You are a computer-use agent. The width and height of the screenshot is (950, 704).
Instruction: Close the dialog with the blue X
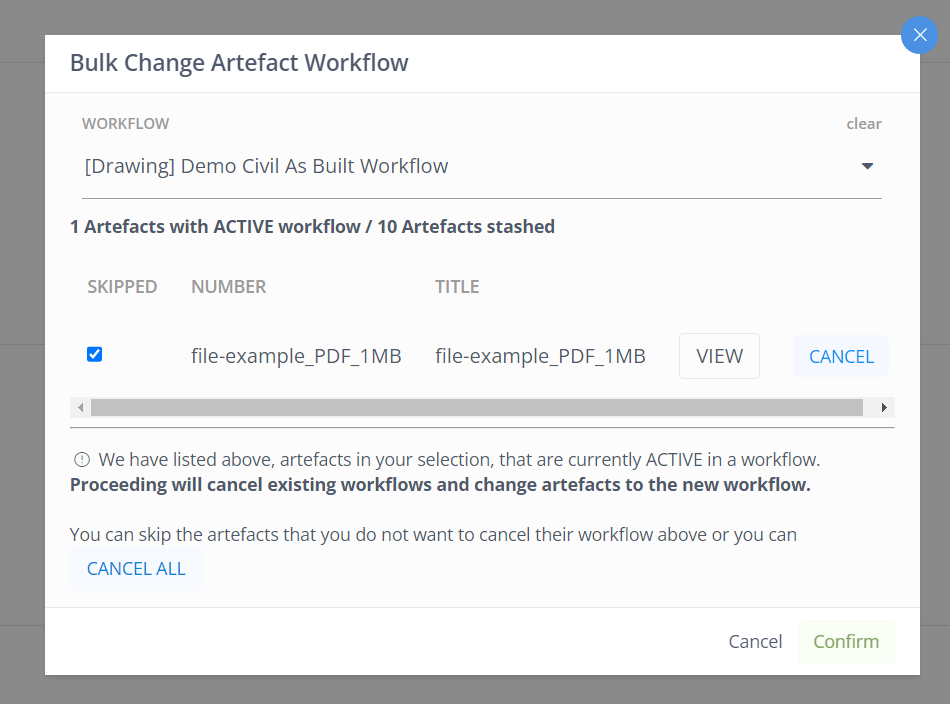coord(919,35)
